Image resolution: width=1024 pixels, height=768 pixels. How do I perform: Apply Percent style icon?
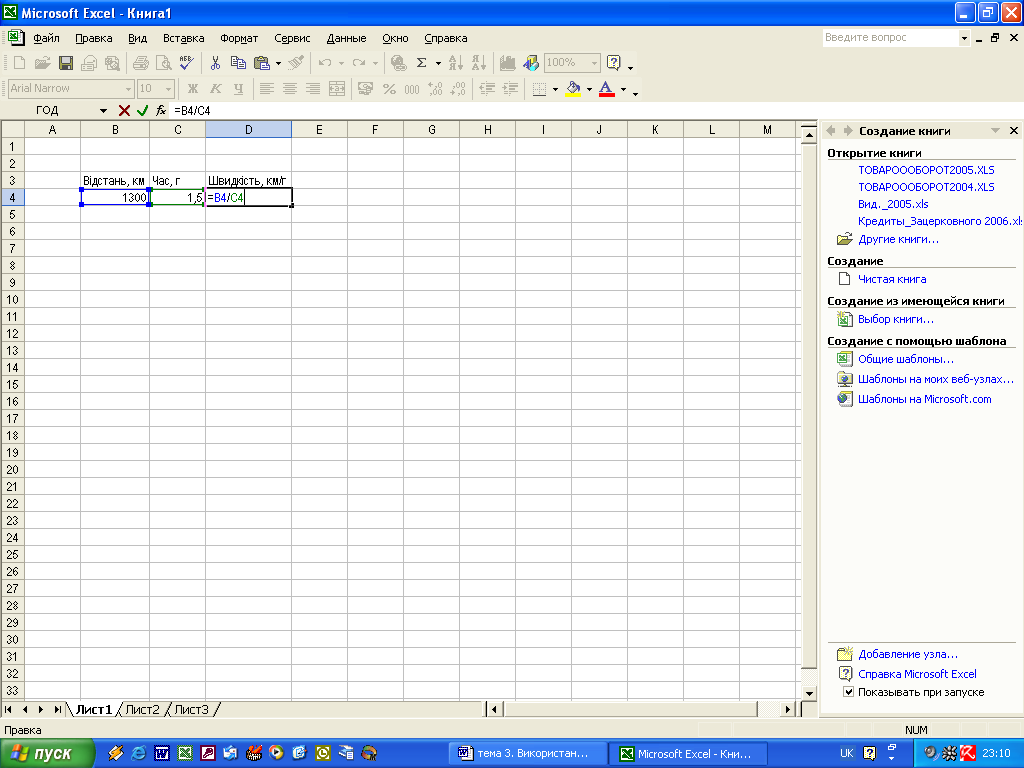click(389, 89)
